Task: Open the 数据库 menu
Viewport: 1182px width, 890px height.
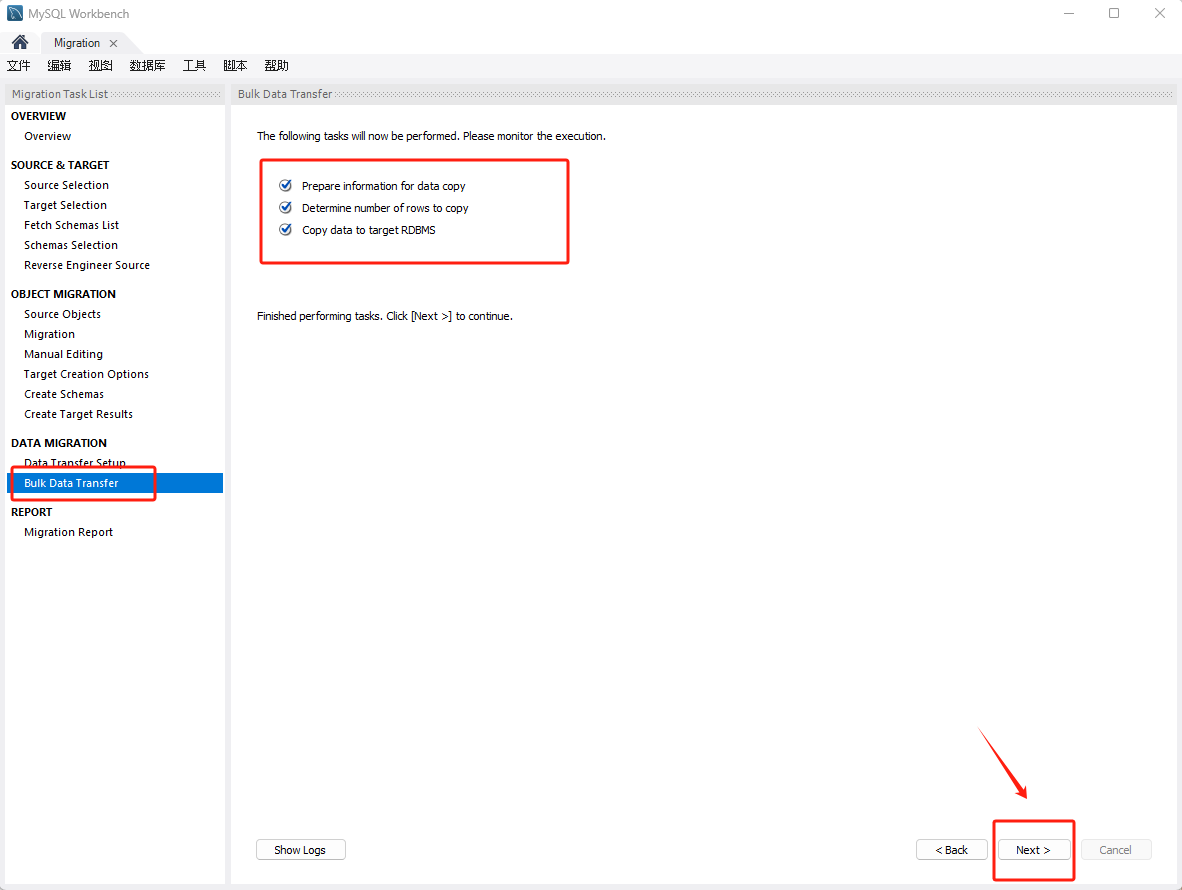Action: click(x=147, y=66)
